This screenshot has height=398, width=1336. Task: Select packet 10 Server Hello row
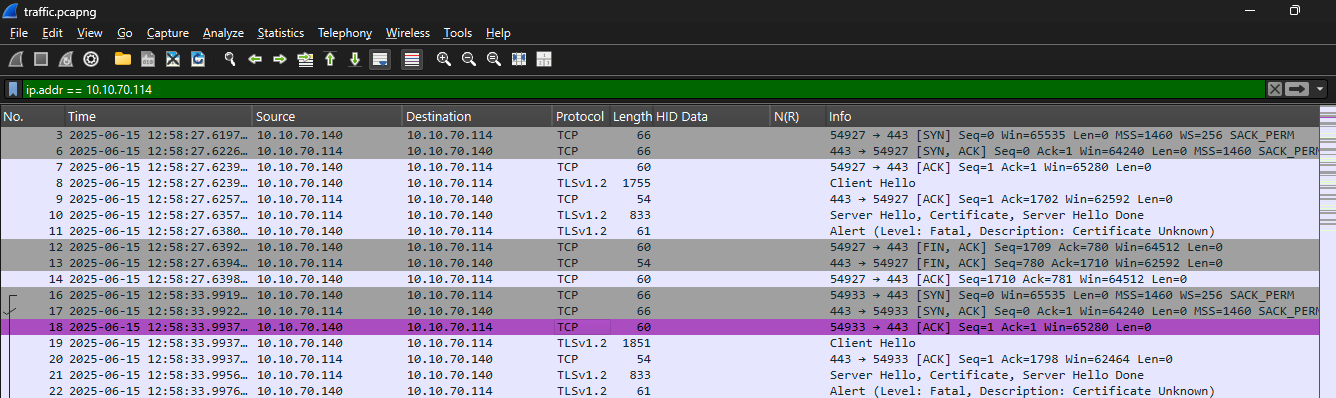(x=660, y=215)
